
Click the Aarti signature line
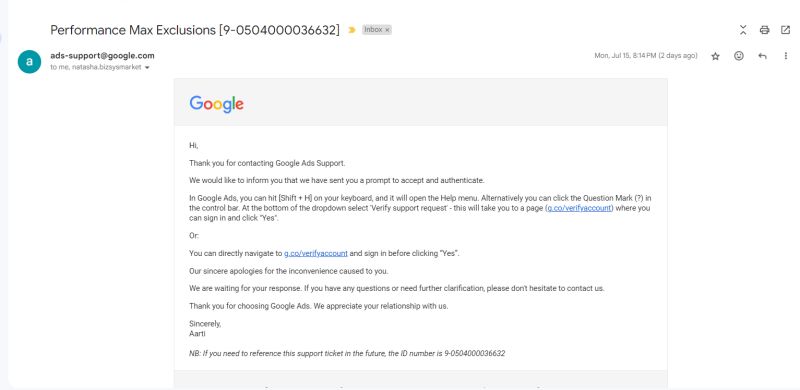(197, 334)
